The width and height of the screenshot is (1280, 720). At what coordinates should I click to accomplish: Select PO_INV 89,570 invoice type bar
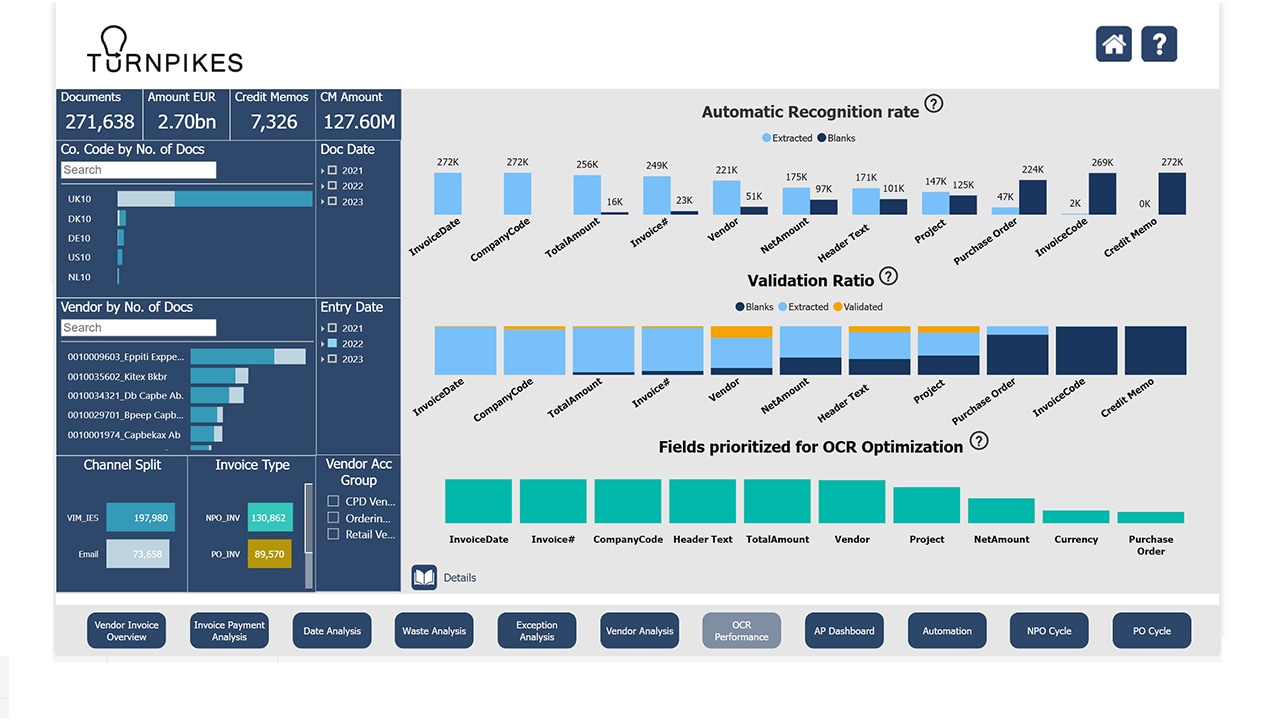[270, 554]
